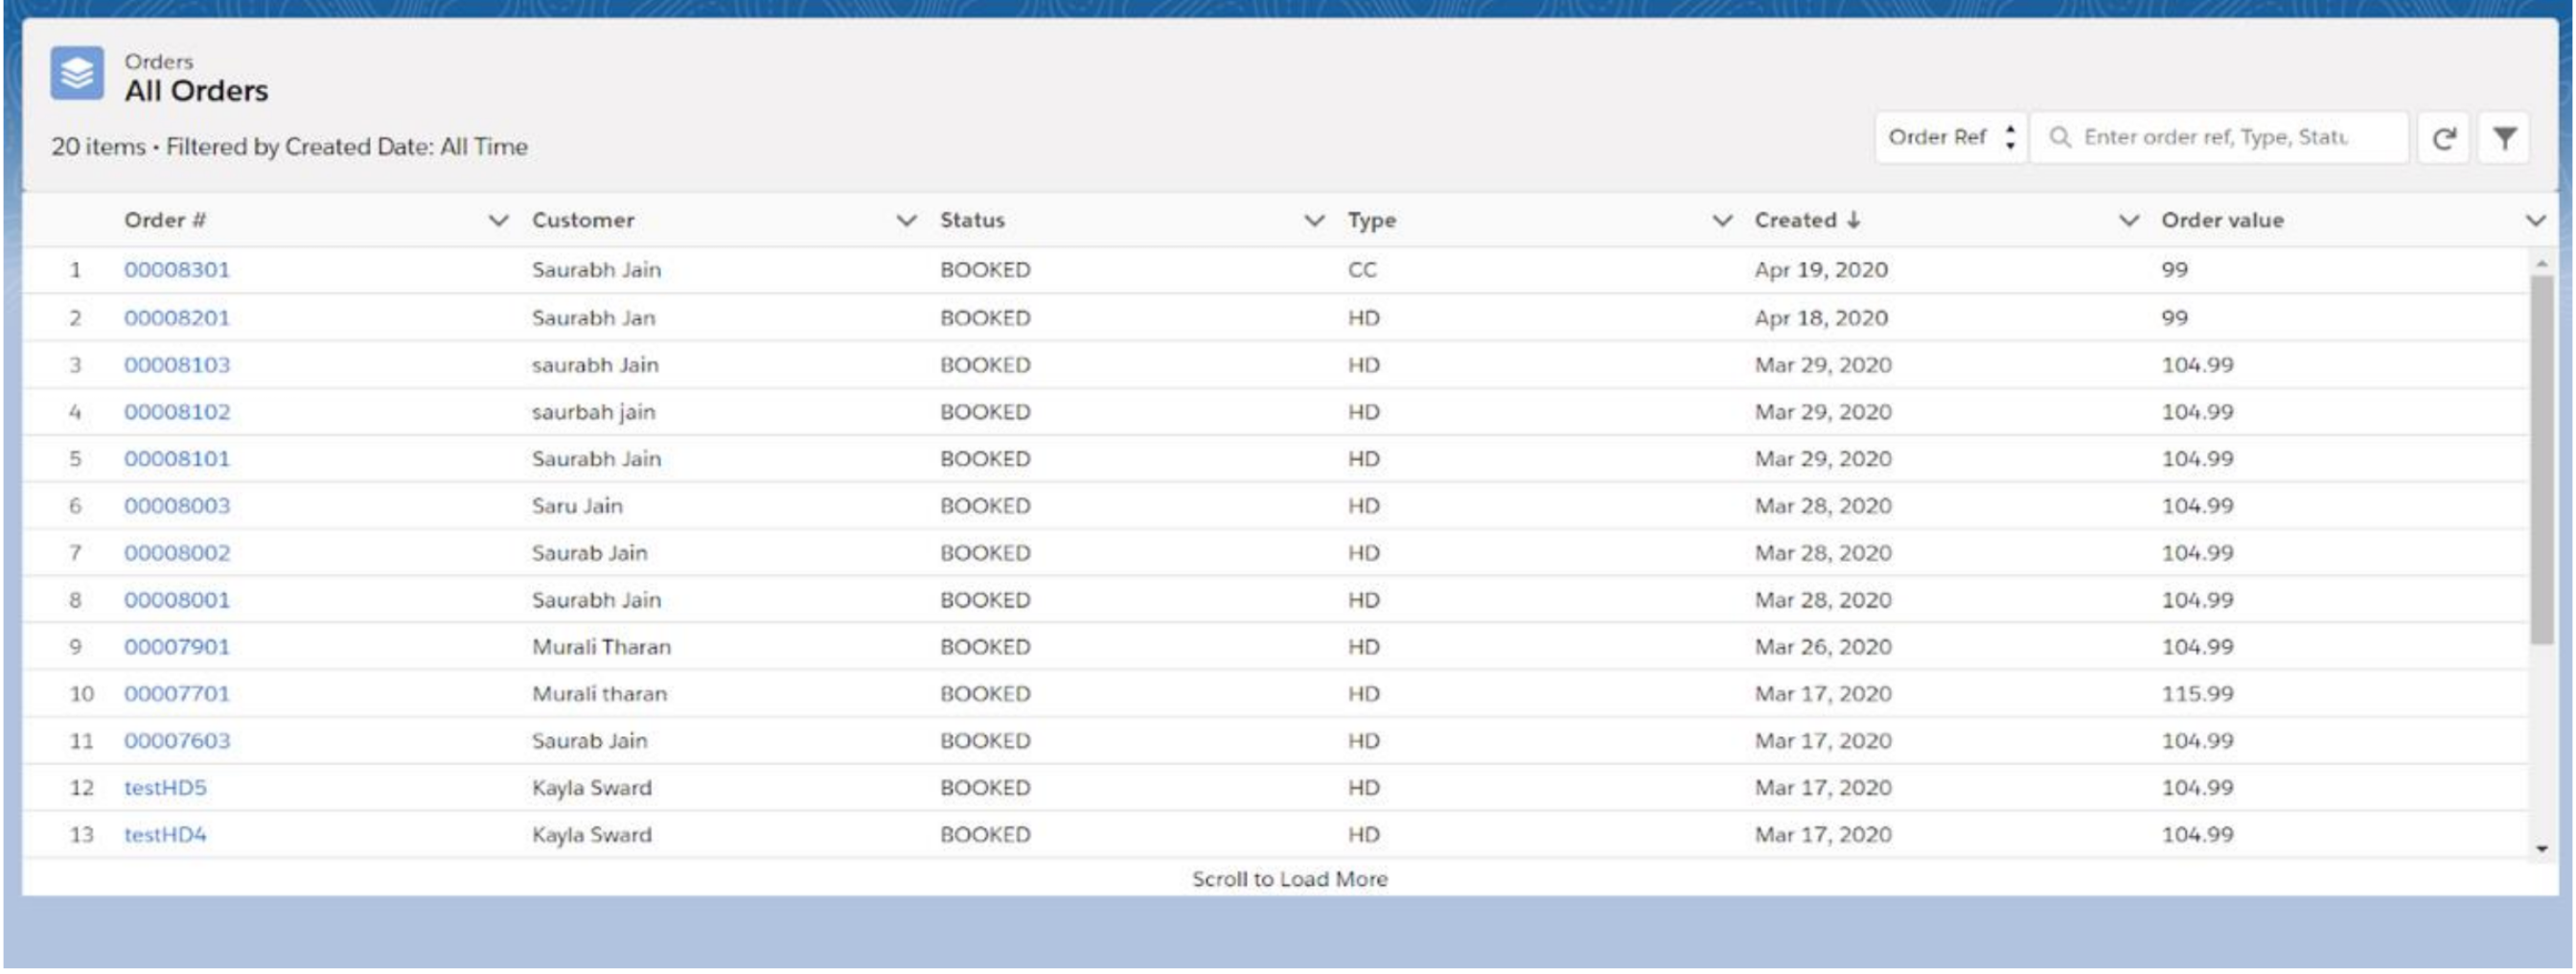Click the Orders app icon
Viewport: 2576px width, 974px height.
tap(78, 74)
